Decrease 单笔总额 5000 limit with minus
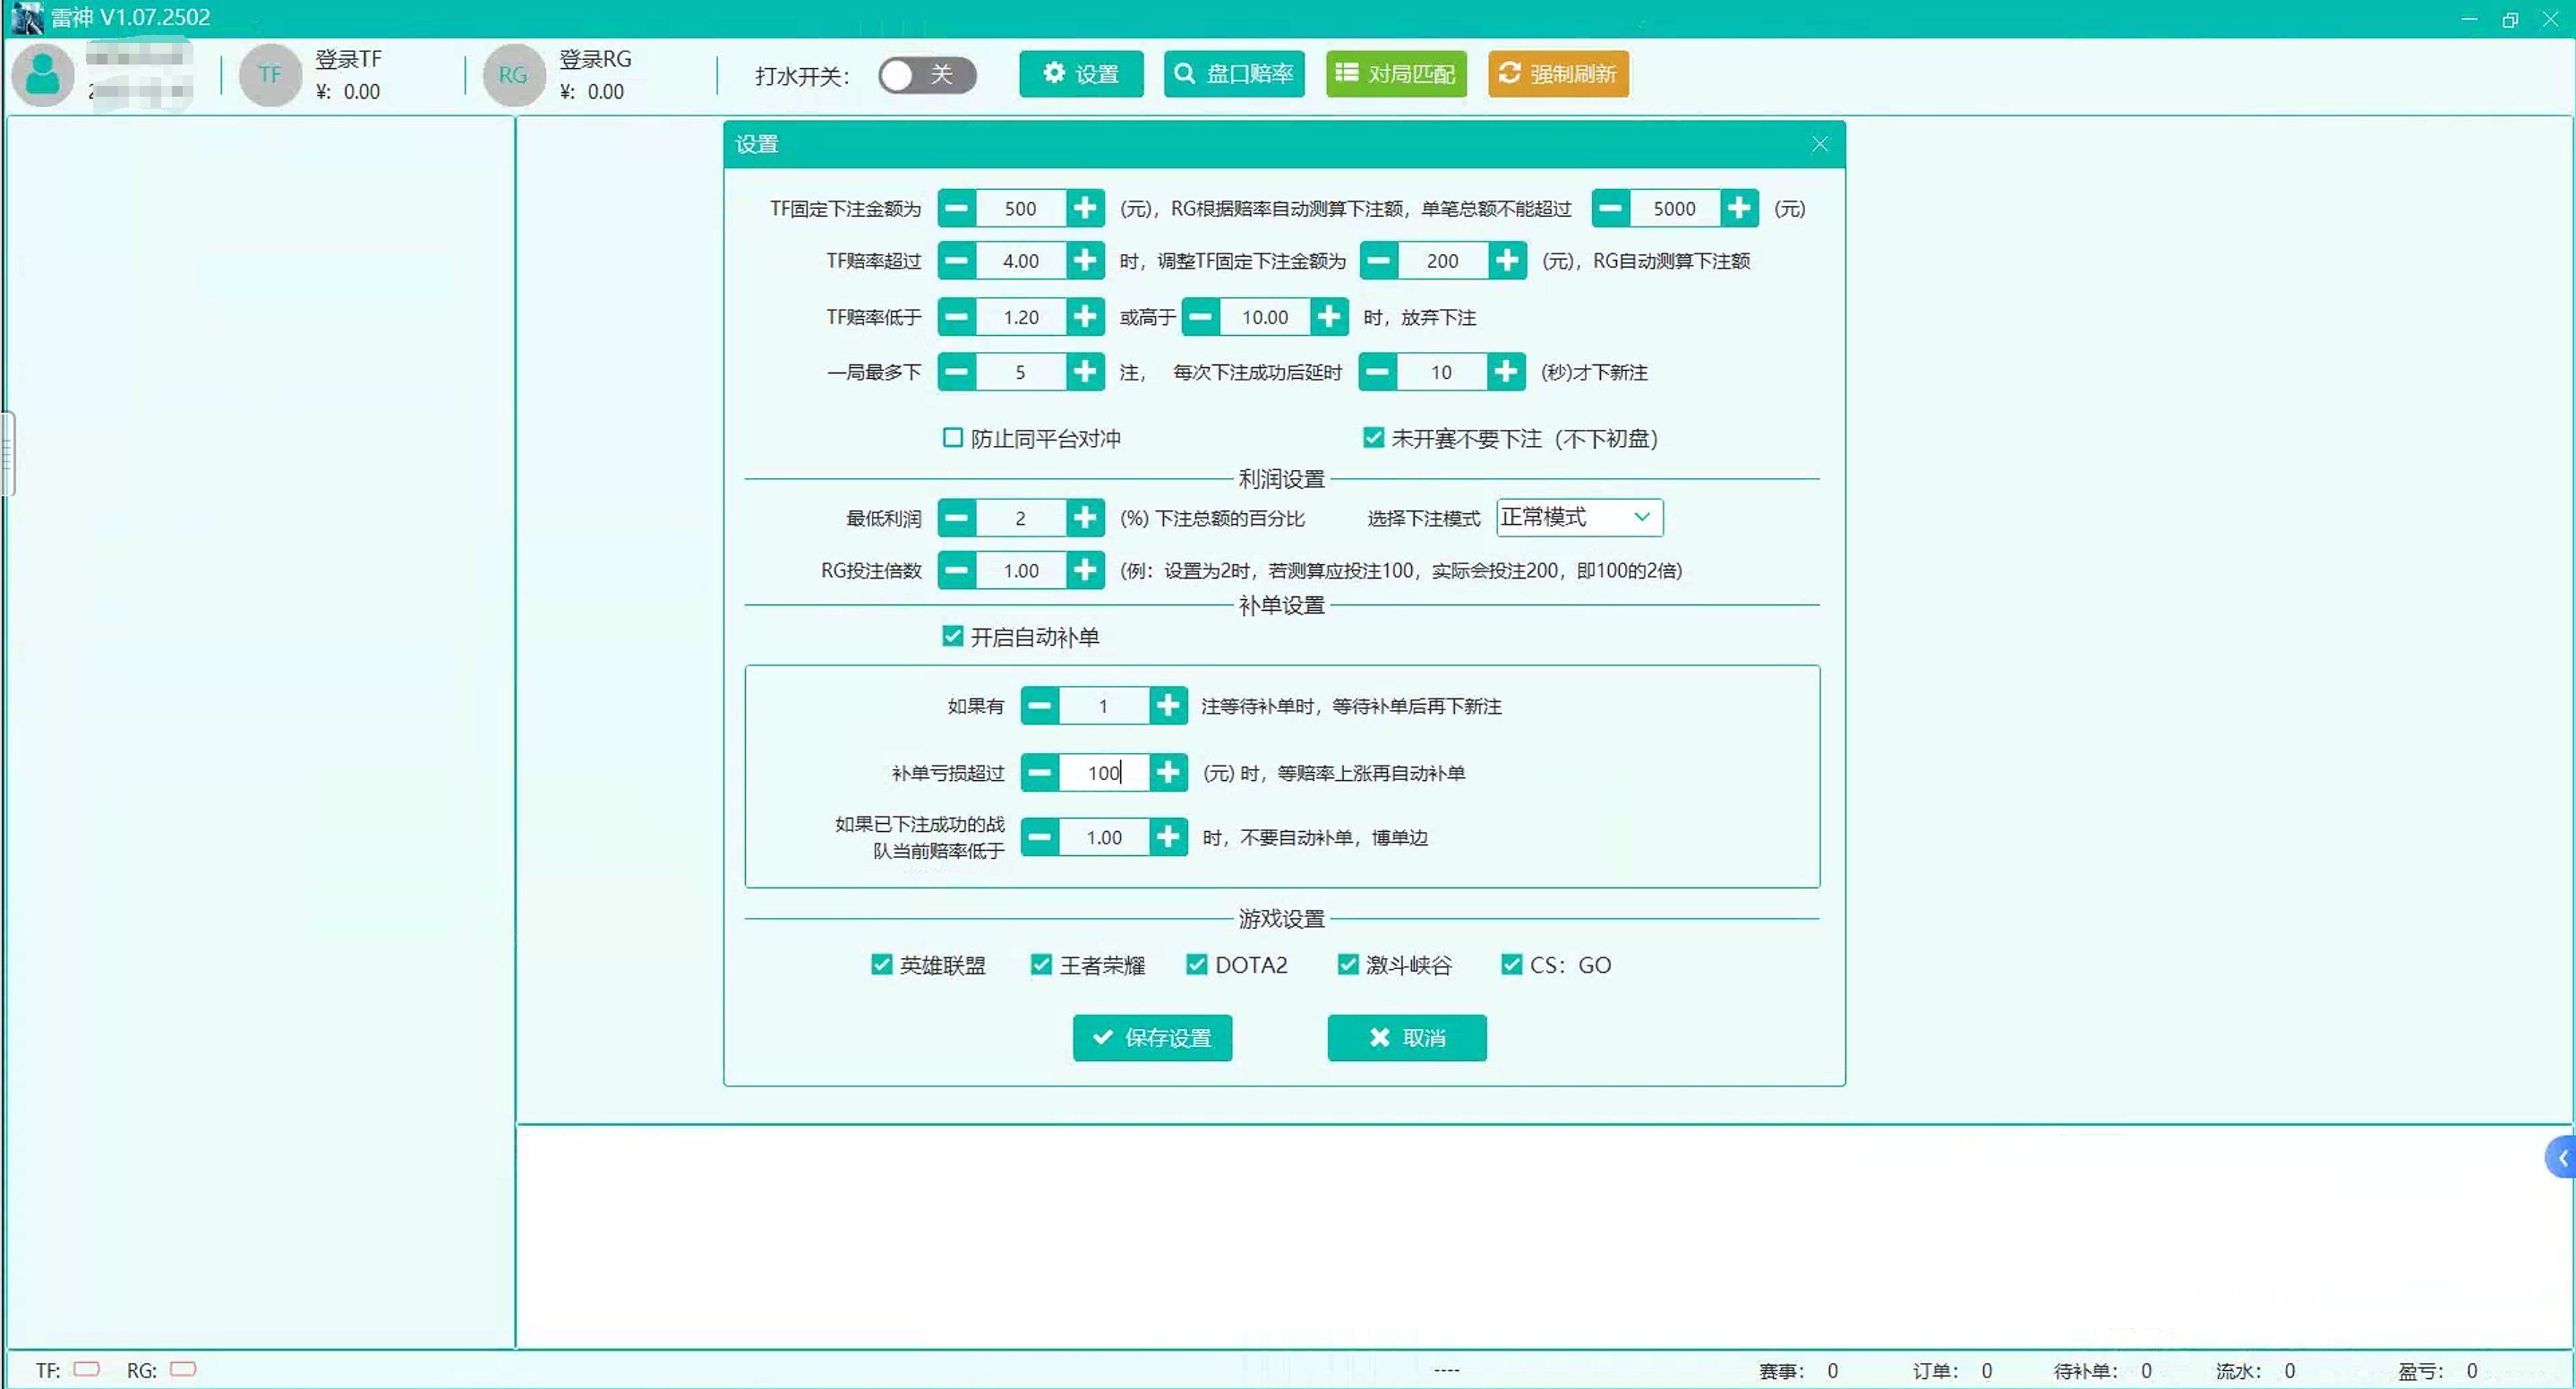 (x=1610, y=208)
